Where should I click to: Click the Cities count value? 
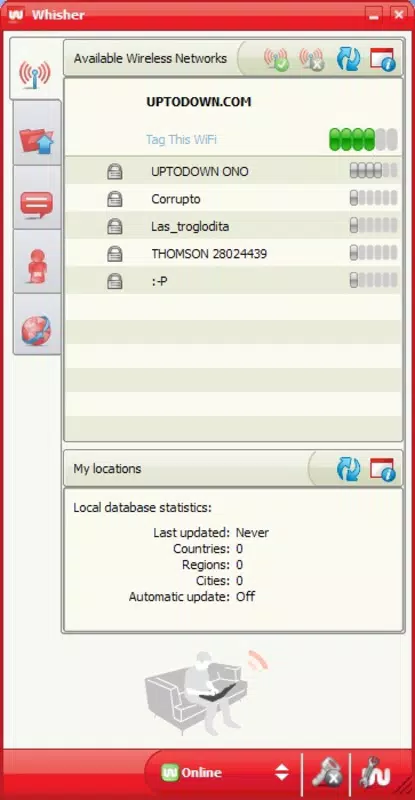click(x=239, y=581)
